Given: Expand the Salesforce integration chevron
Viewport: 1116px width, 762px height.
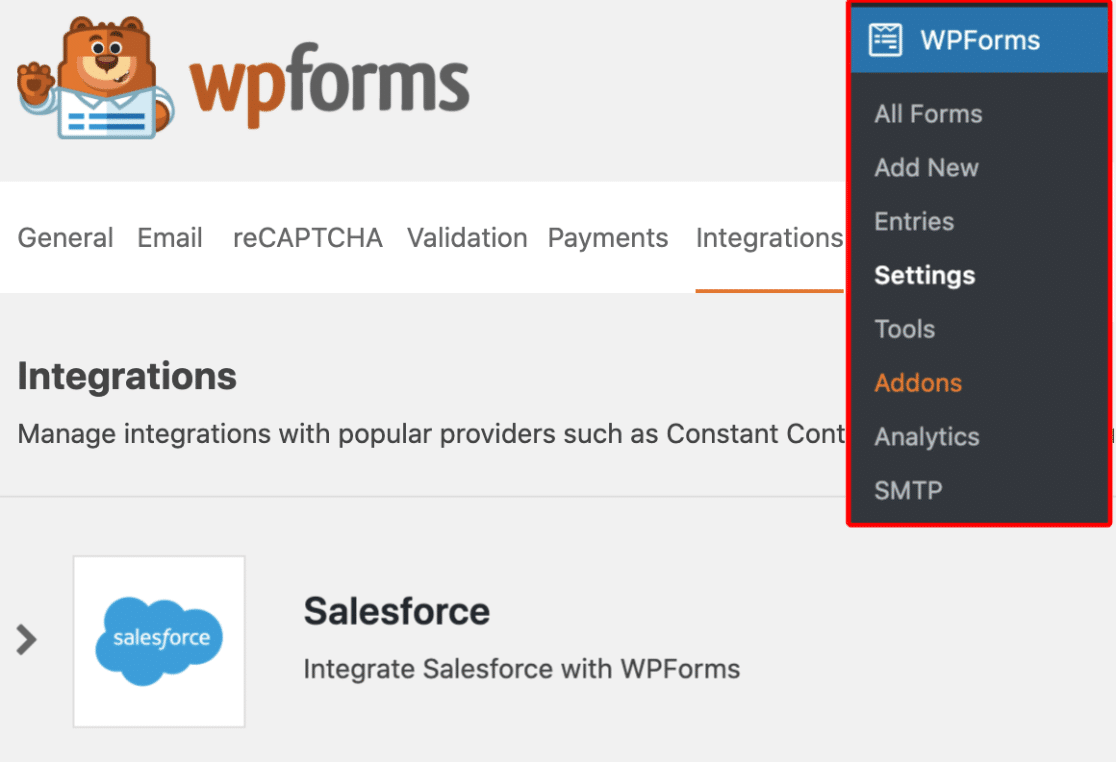Looking at the screenshot, I should pyautogui.click(x=26, y=640).
